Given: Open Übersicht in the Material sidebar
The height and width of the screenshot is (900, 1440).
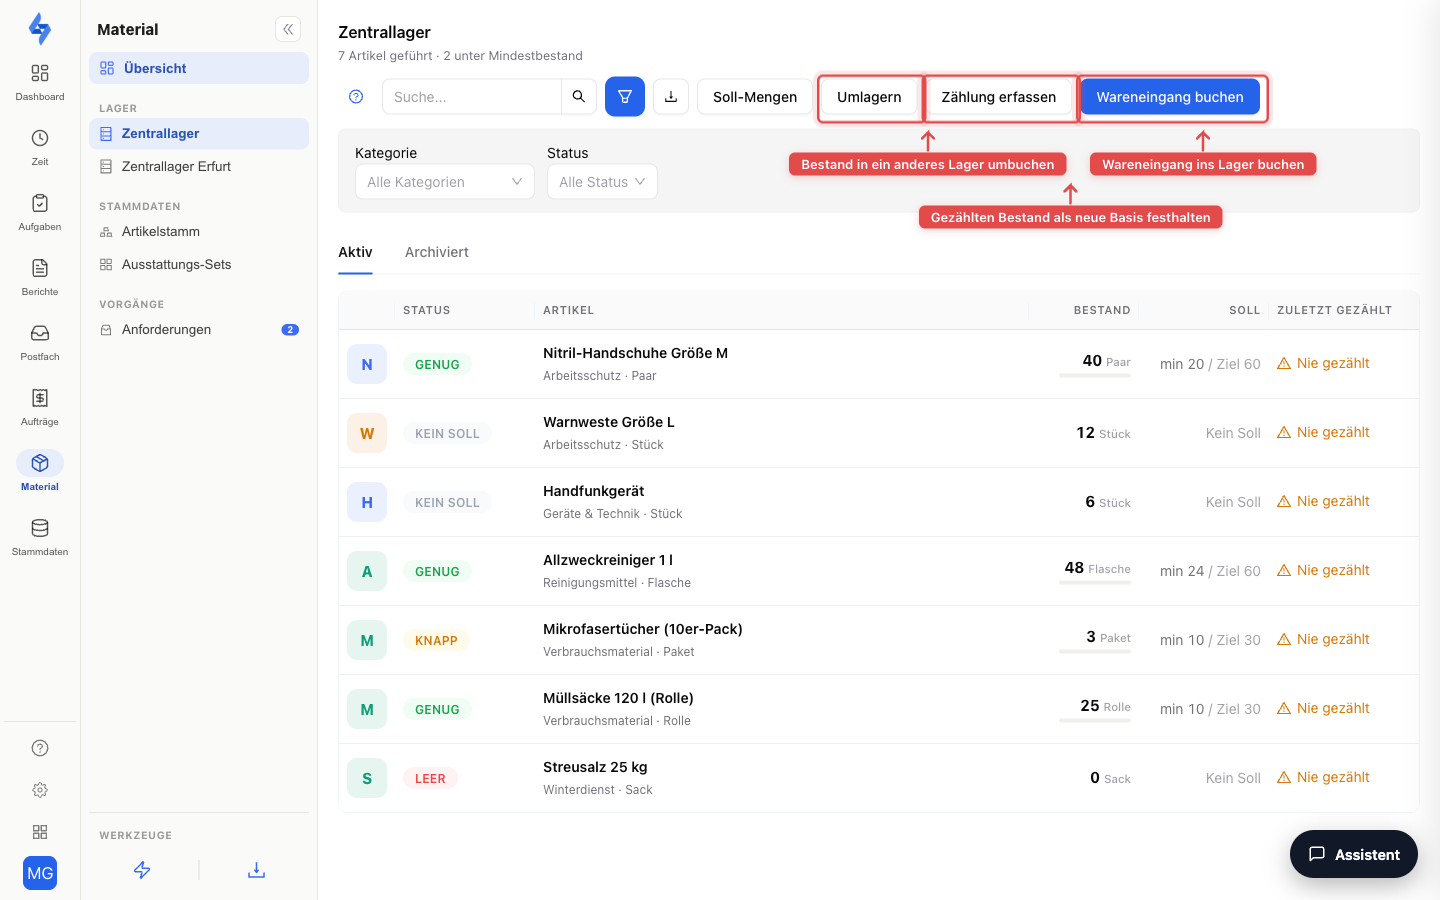Looking at the screenshot, I should (x=199, y=68).
